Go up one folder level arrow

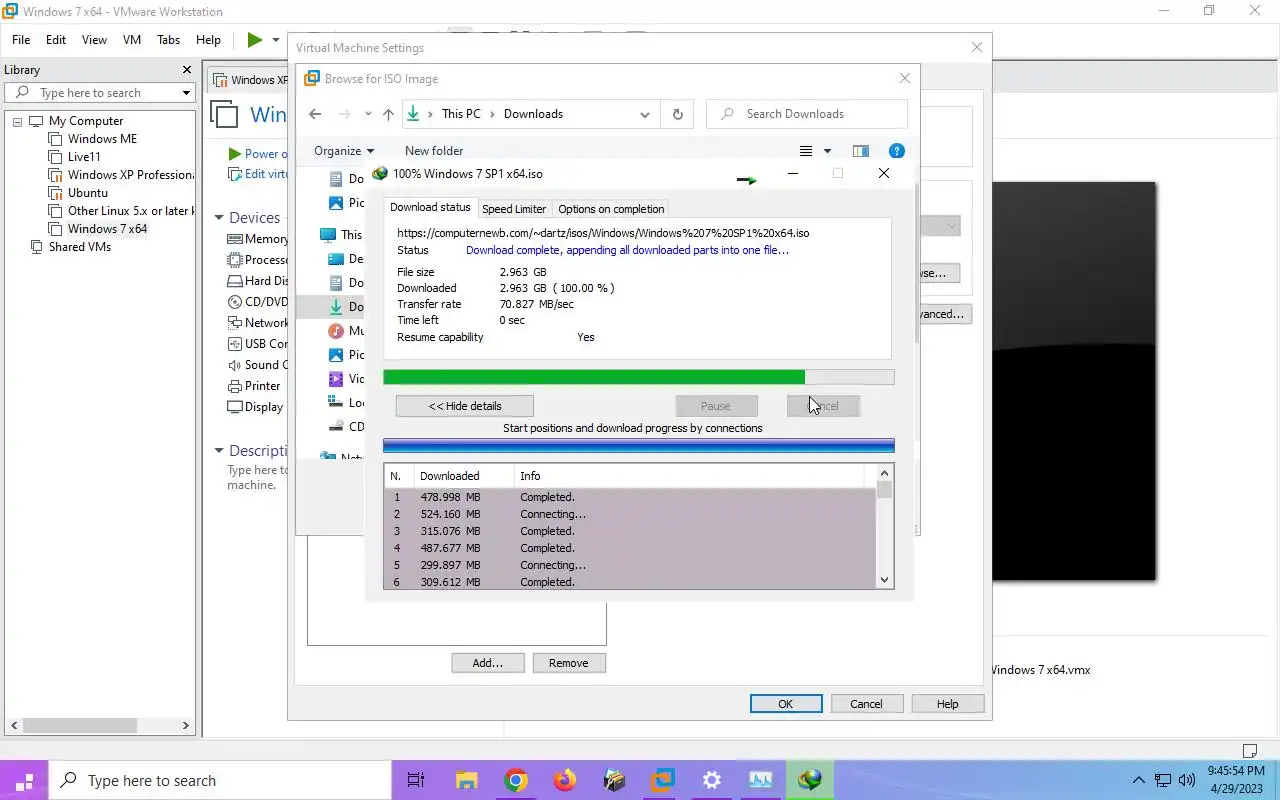[388, 114]
